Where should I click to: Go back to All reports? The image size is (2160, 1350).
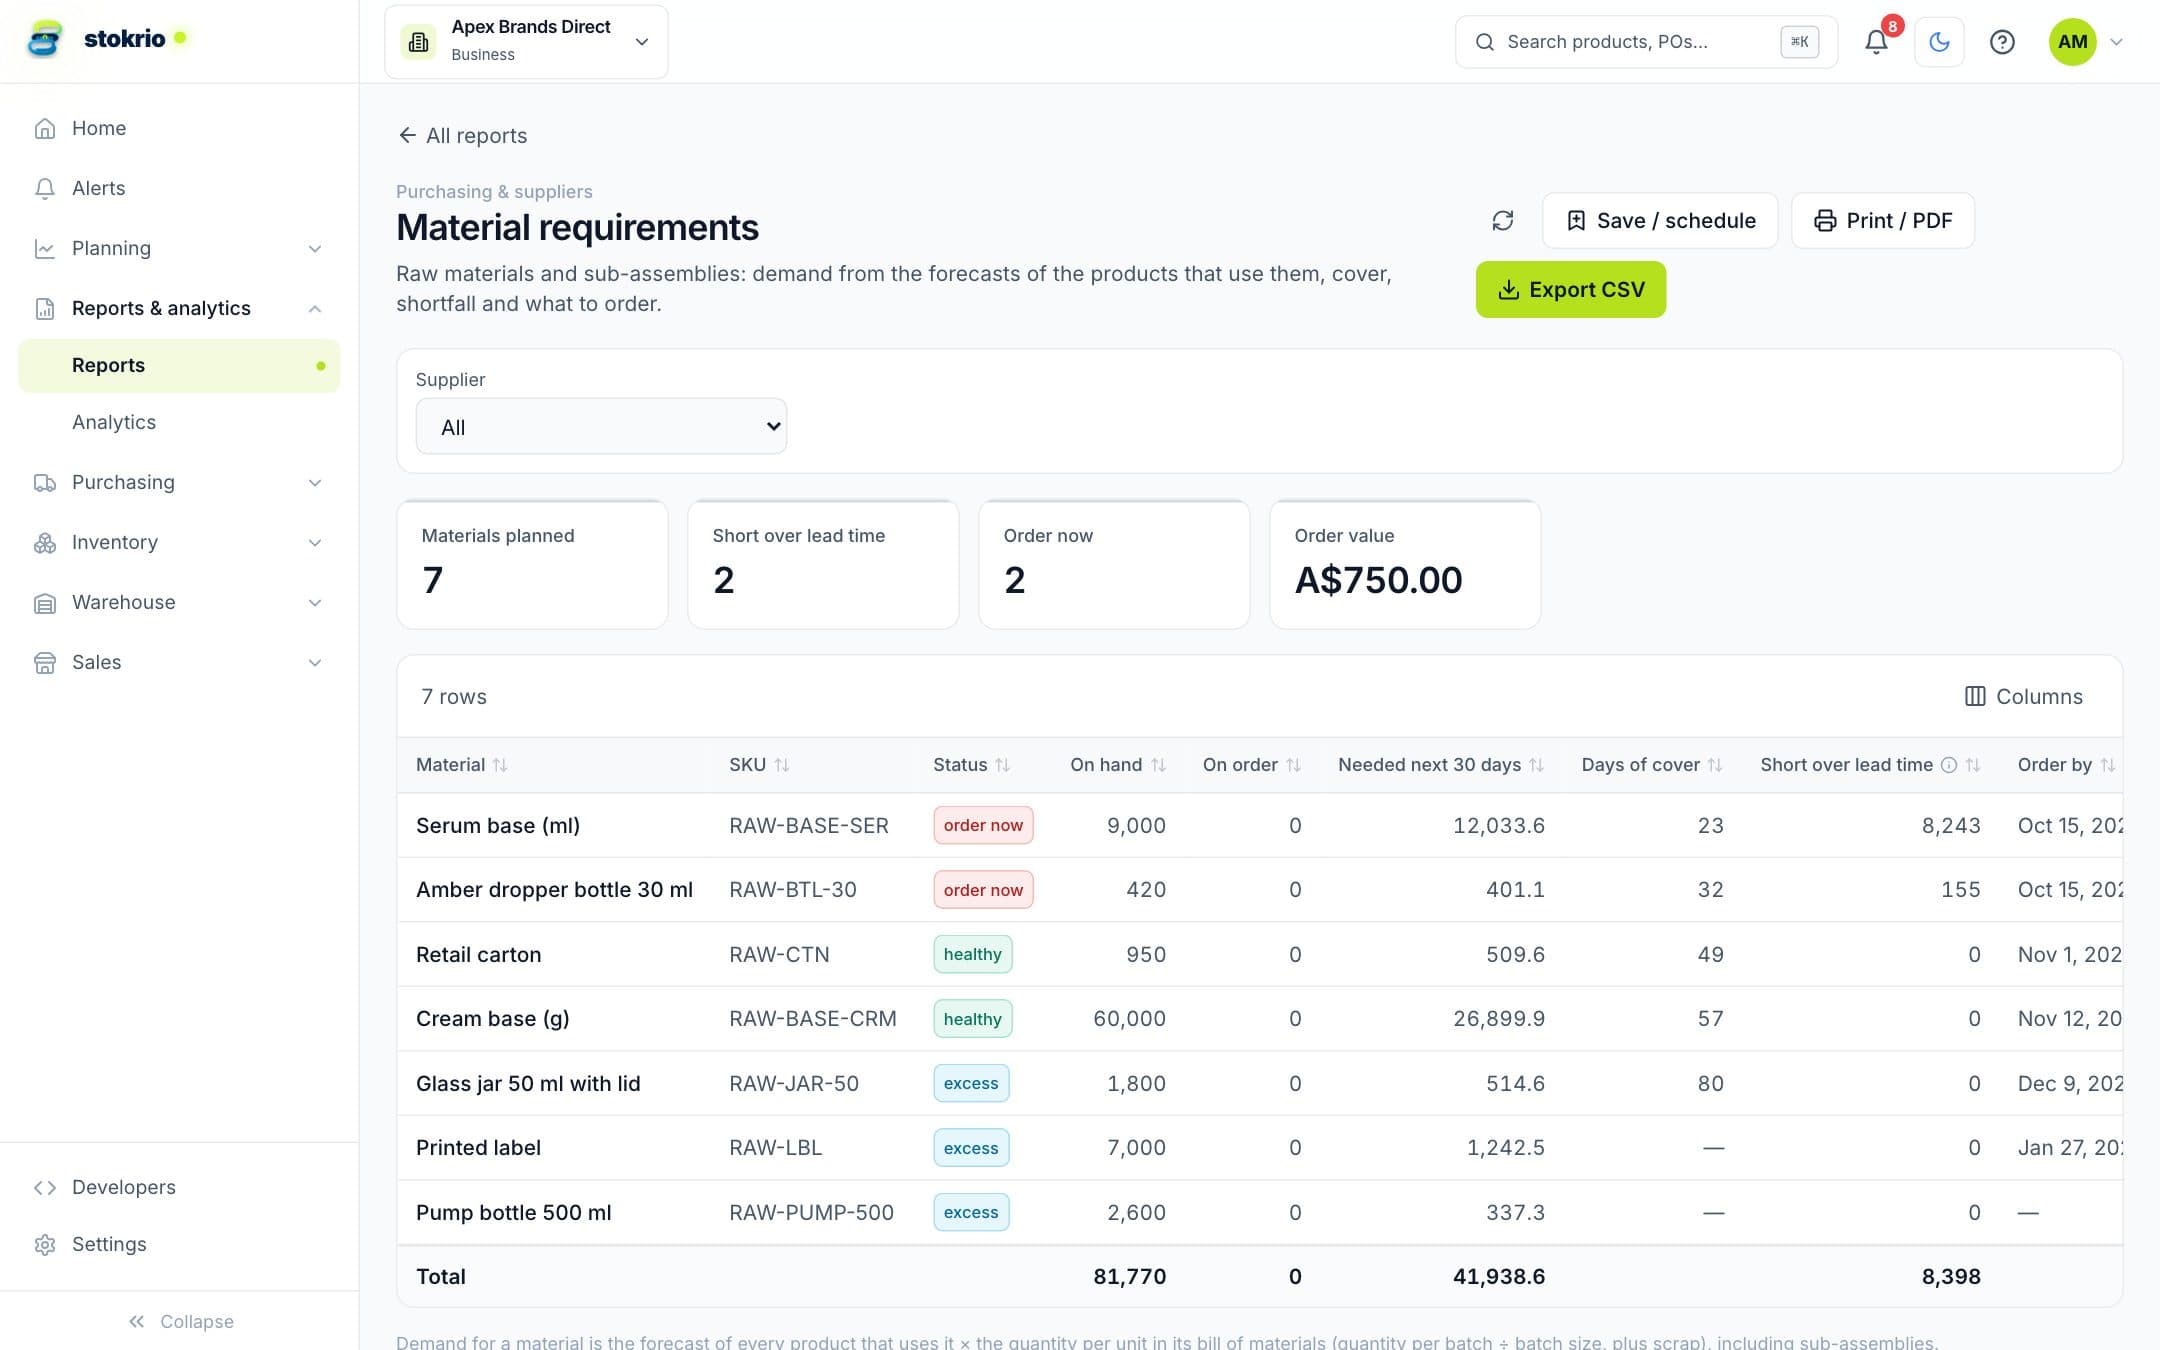462,135
